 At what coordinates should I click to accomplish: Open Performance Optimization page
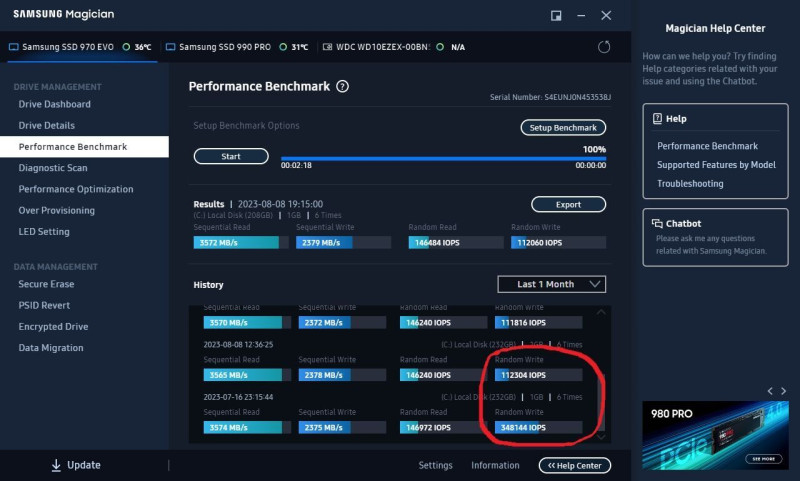point(76,189)
